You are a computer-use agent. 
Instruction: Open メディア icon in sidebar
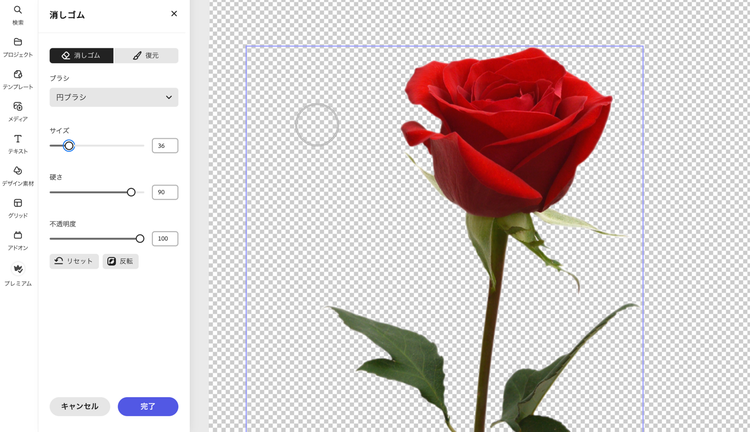[x=18, y=106]
